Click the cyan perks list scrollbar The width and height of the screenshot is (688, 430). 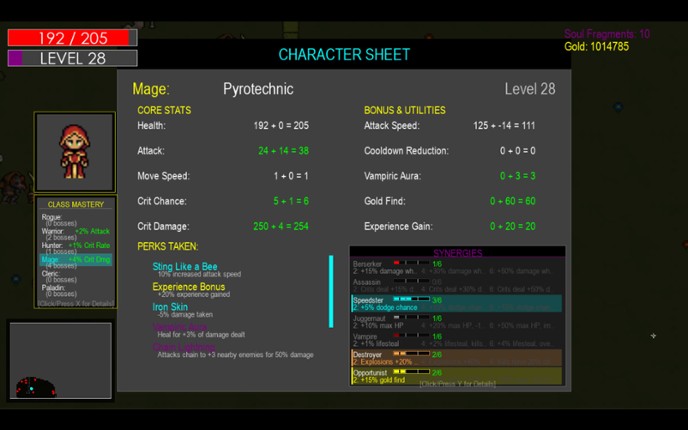pos(331,291)
